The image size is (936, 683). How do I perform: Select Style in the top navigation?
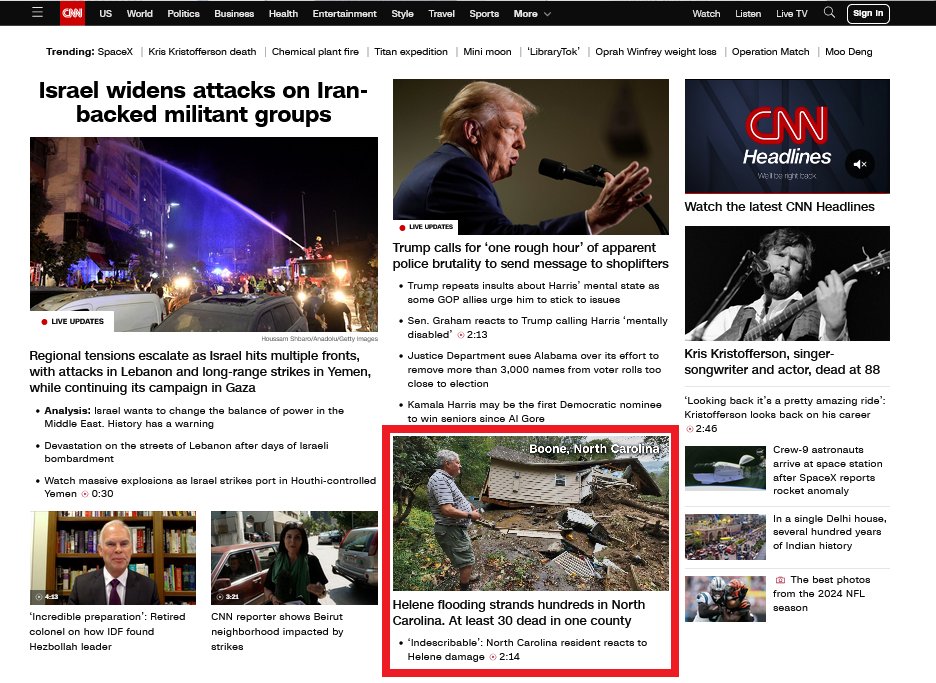point(402,14)
